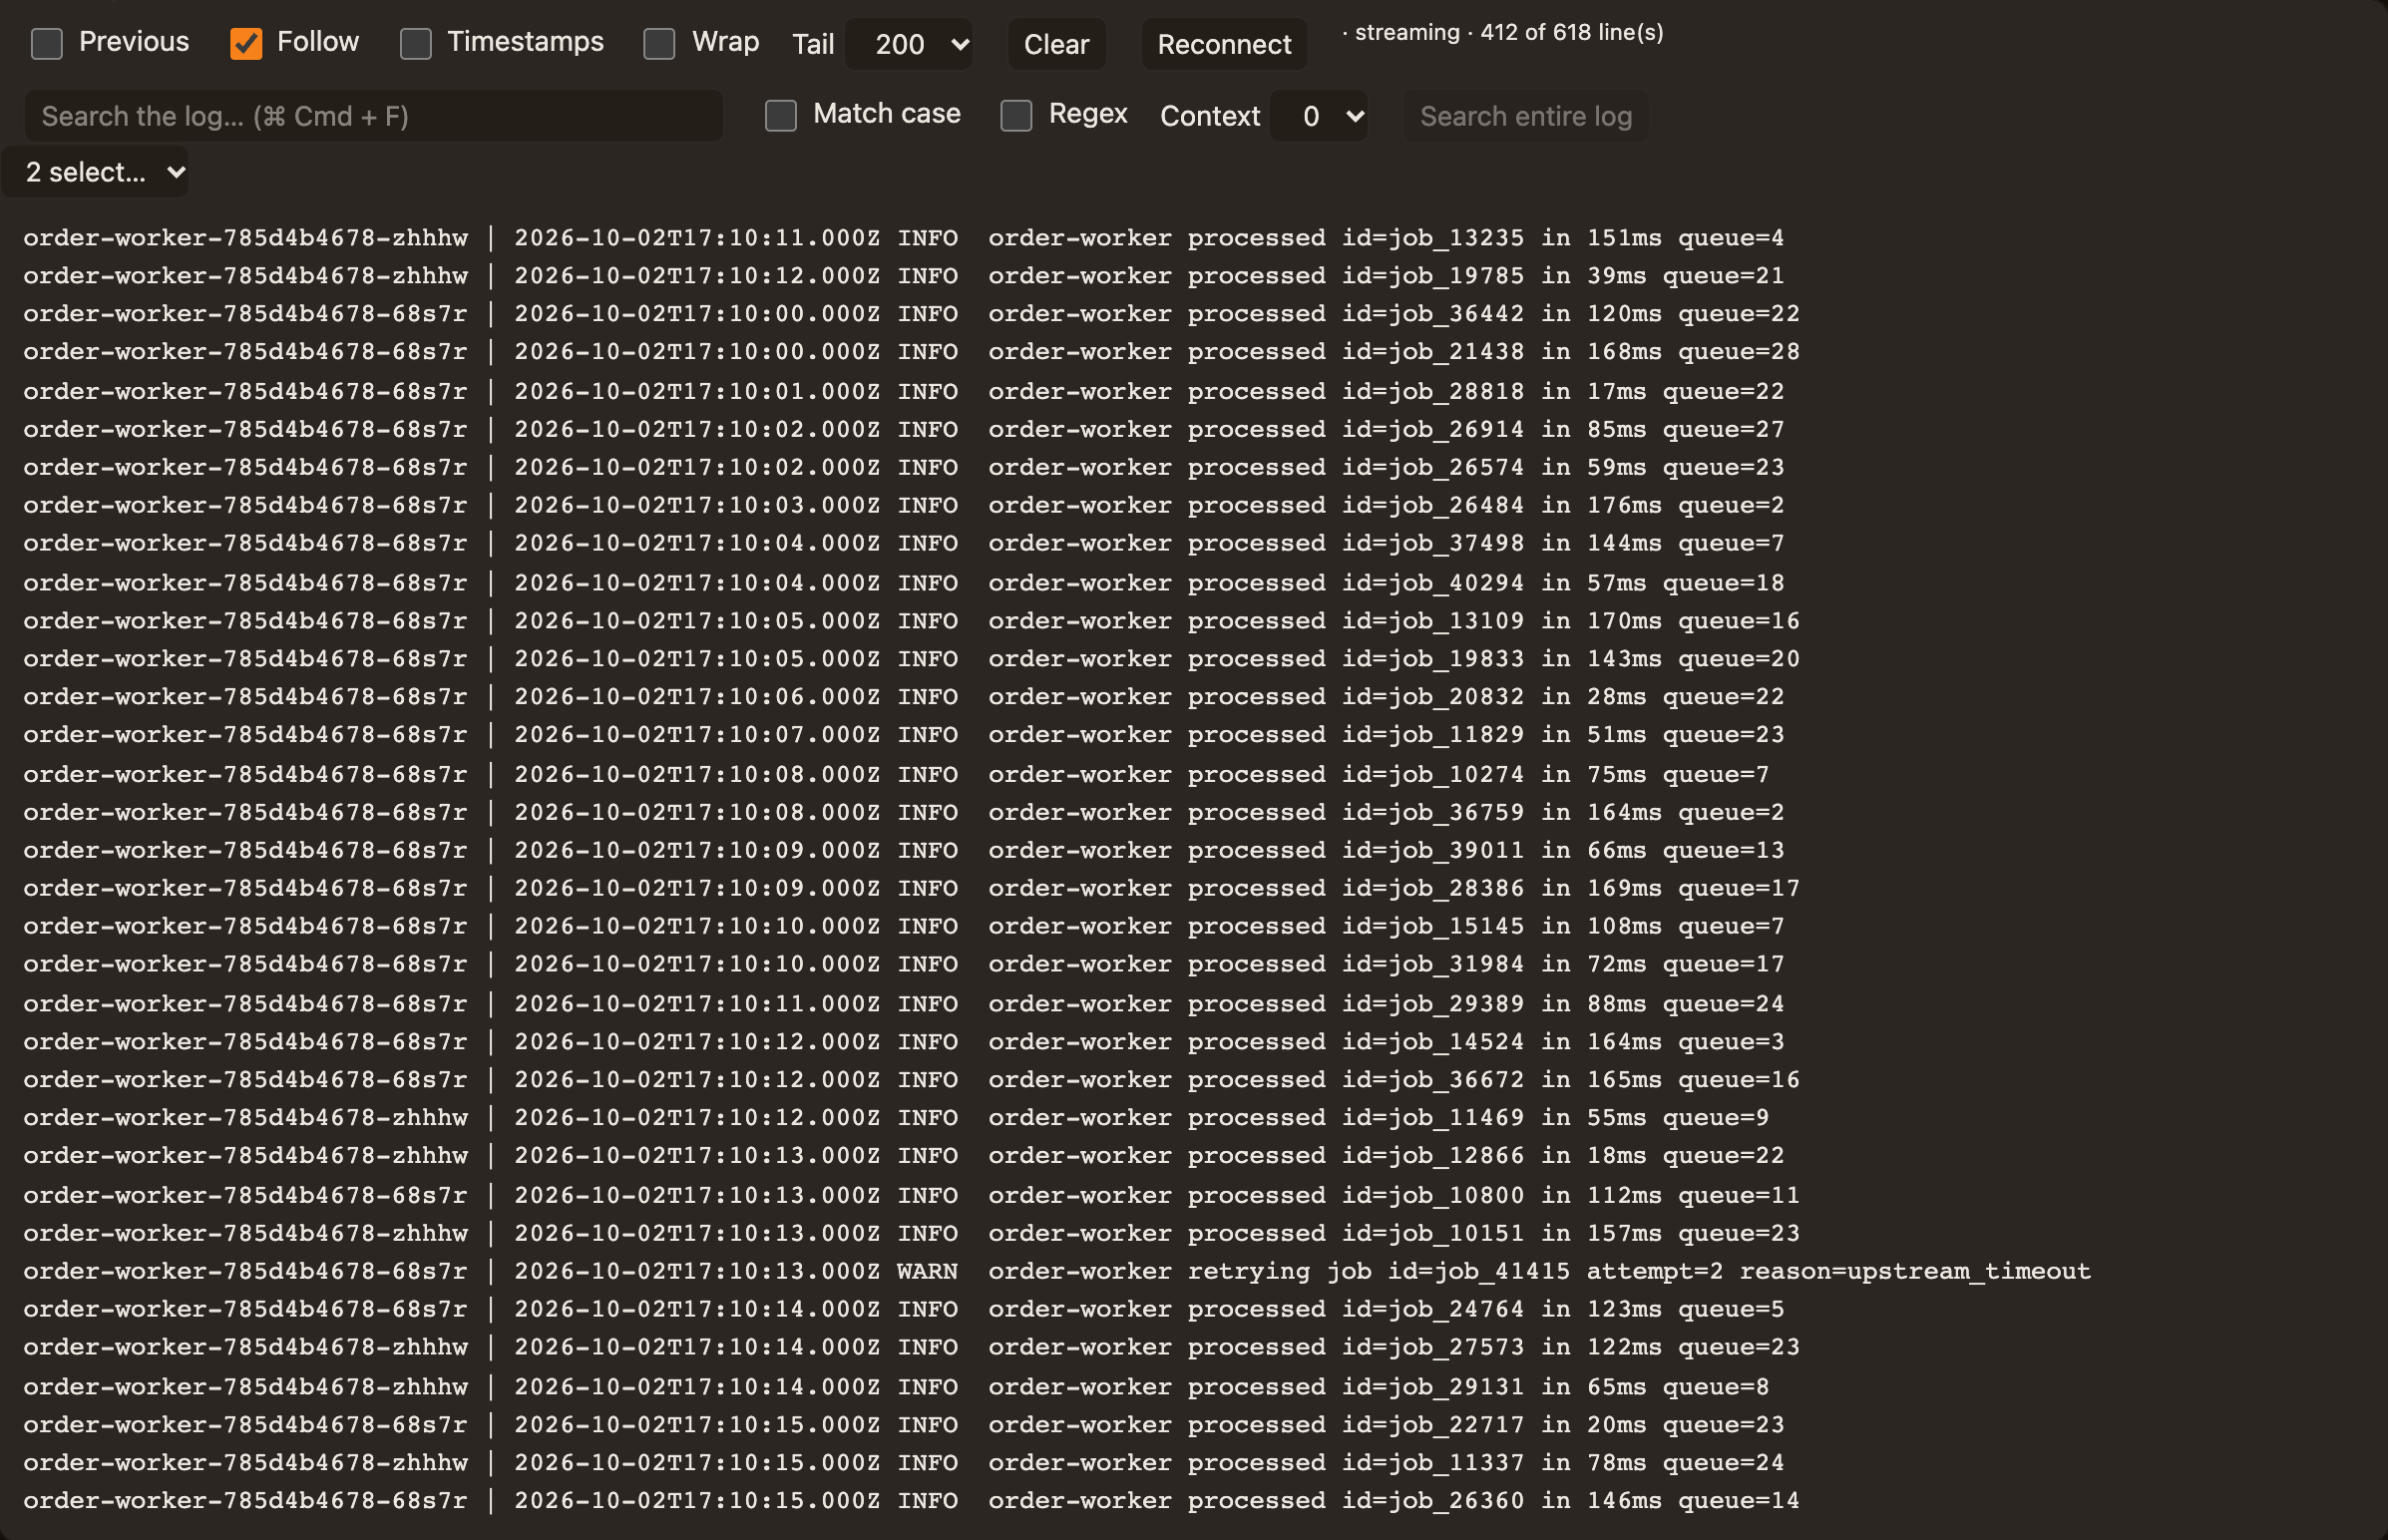Click log line with id=job_39011

(904, 850)
